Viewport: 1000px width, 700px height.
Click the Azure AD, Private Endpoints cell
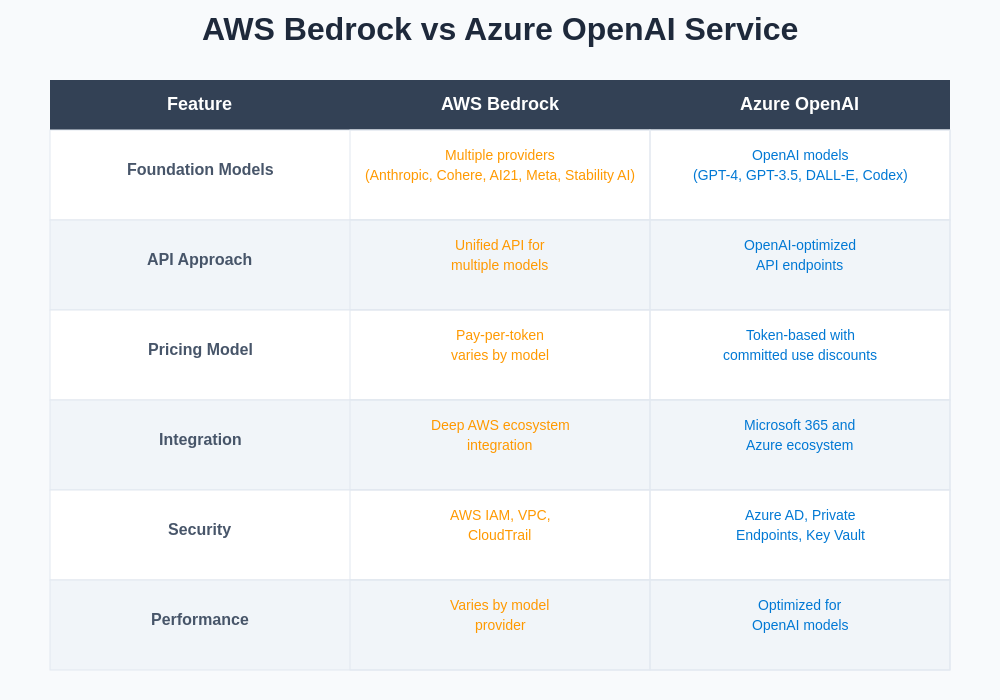point(800,526)
